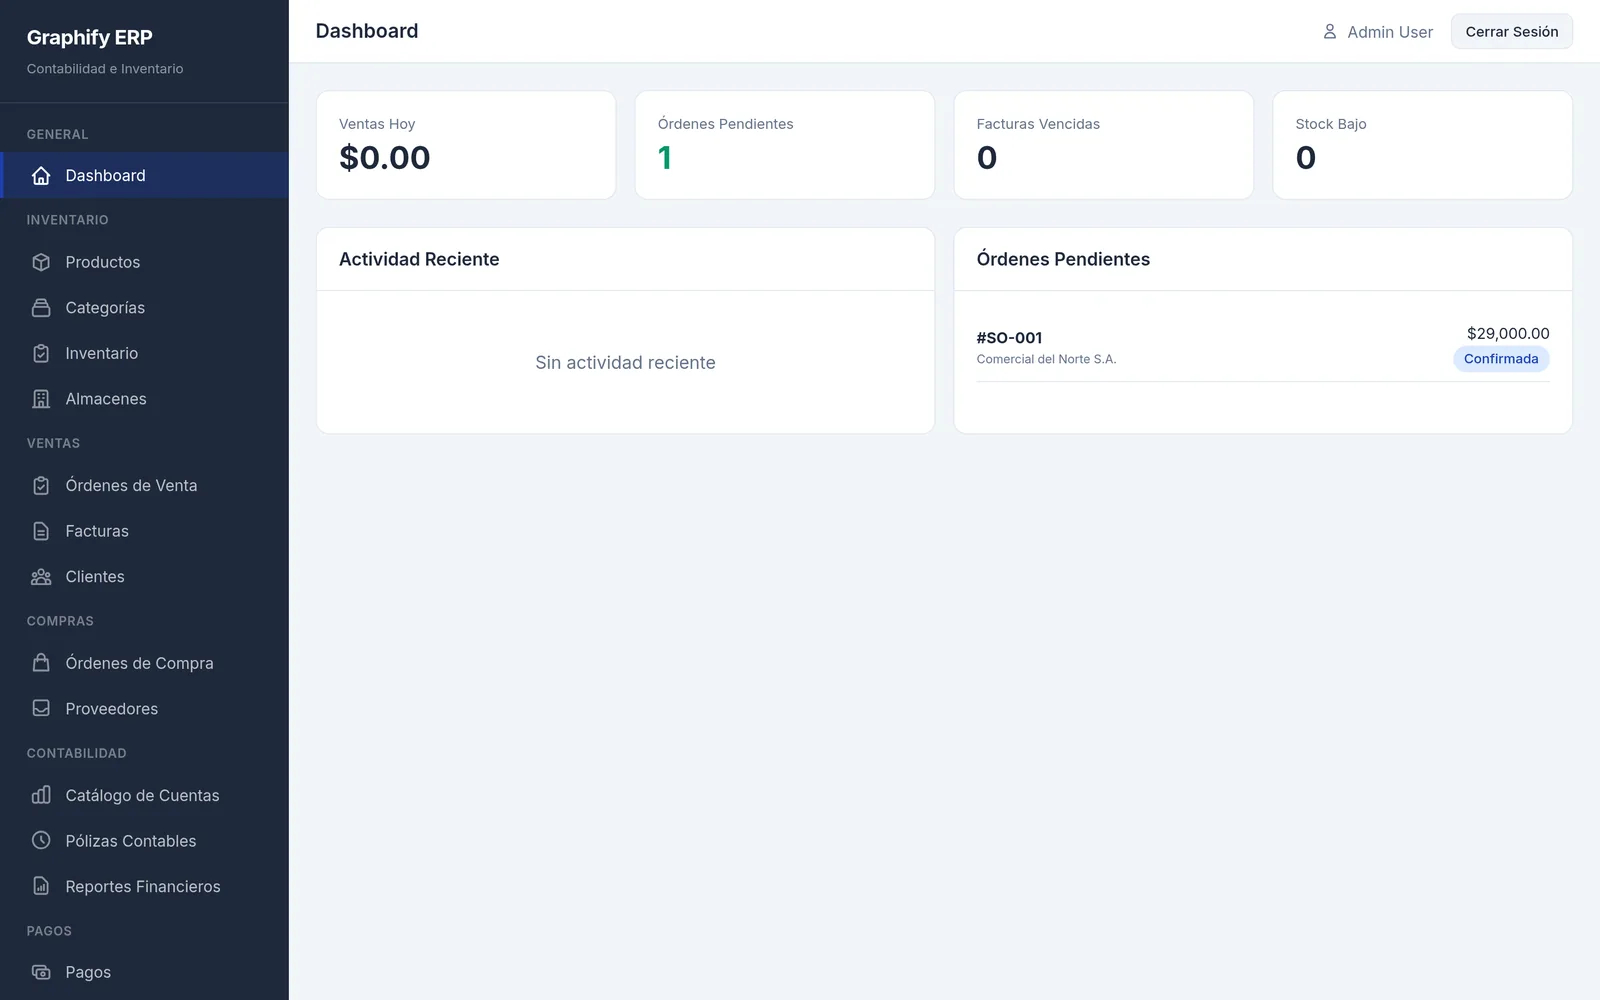Click the Graphify ERP logo title
The width and height of the screenshot is (1600, 1000).
(x=89, y=37)
